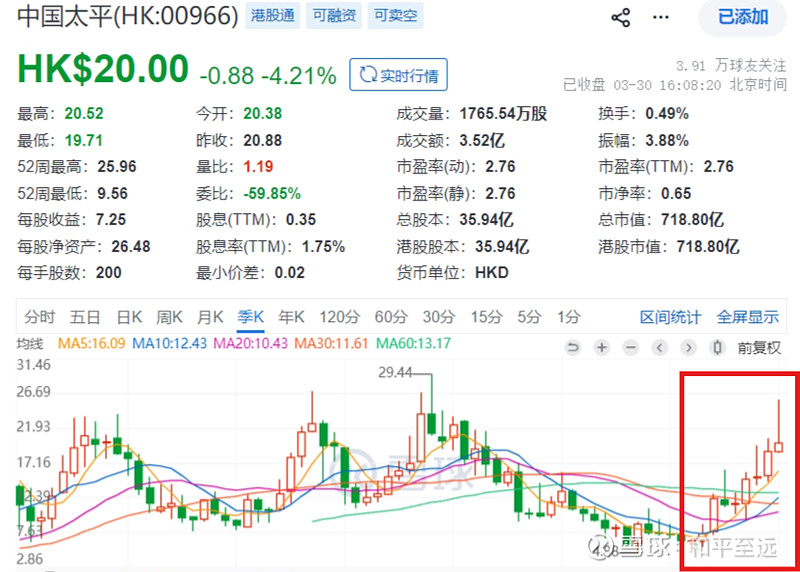Click the MA30:11.61 indicator label
This screenshot has height=572, width=800.
[331, 343]
